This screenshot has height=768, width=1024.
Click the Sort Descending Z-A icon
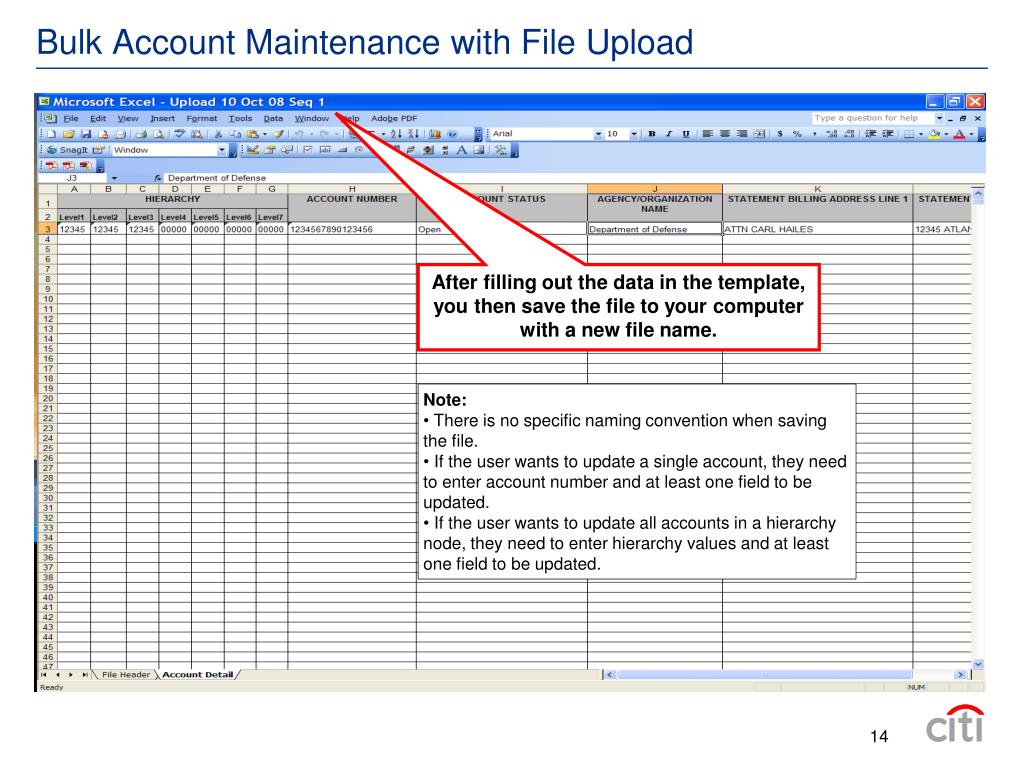[413, 134]
